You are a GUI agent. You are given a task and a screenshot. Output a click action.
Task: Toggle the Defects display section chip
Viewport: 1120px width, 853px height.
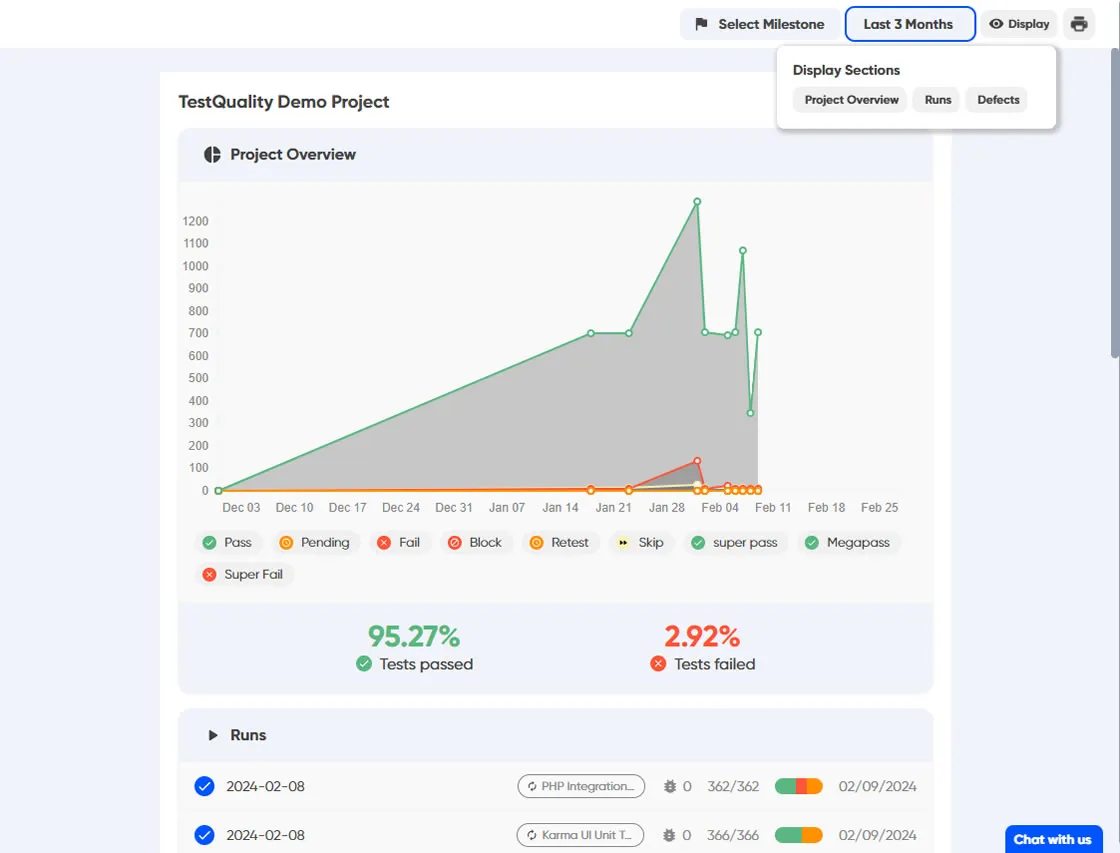click(x=997, y=100)
